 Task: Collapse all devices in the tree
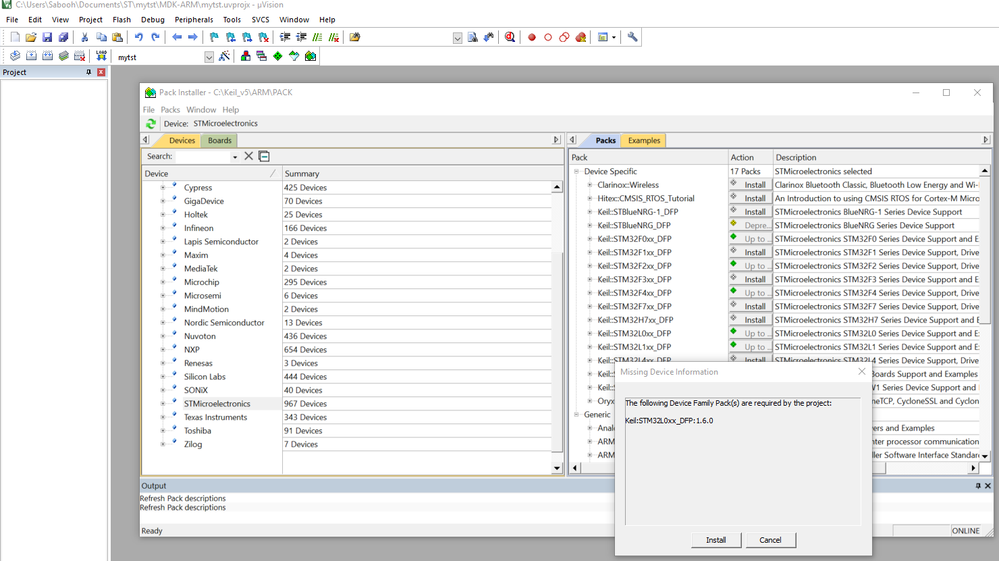click(264, 156)
